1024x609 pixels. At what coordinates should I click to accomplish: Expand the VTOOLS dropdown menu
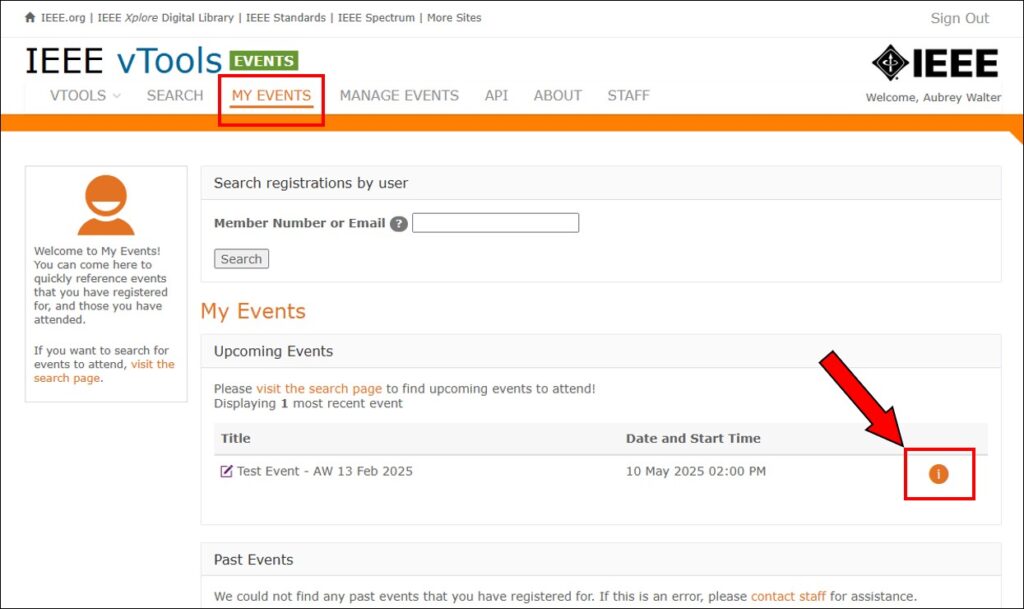(85, 95)
